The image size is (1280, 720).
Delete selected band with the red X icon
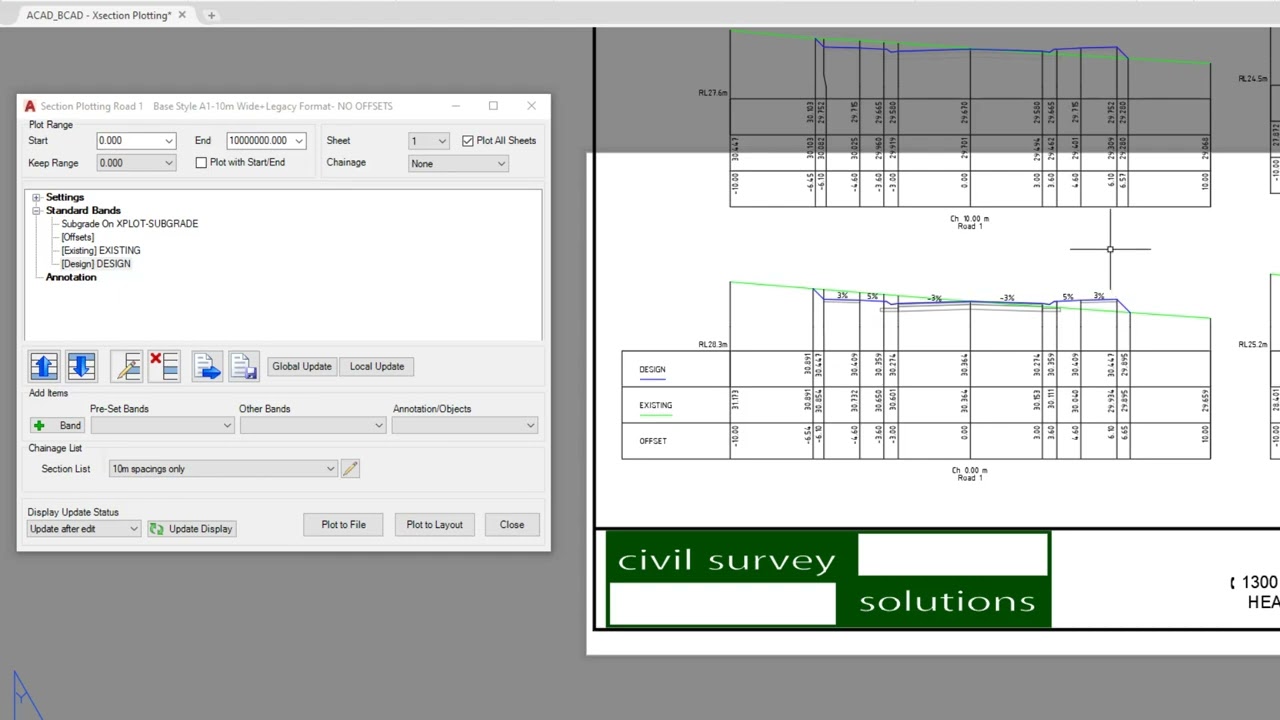(x=164, y=366)
